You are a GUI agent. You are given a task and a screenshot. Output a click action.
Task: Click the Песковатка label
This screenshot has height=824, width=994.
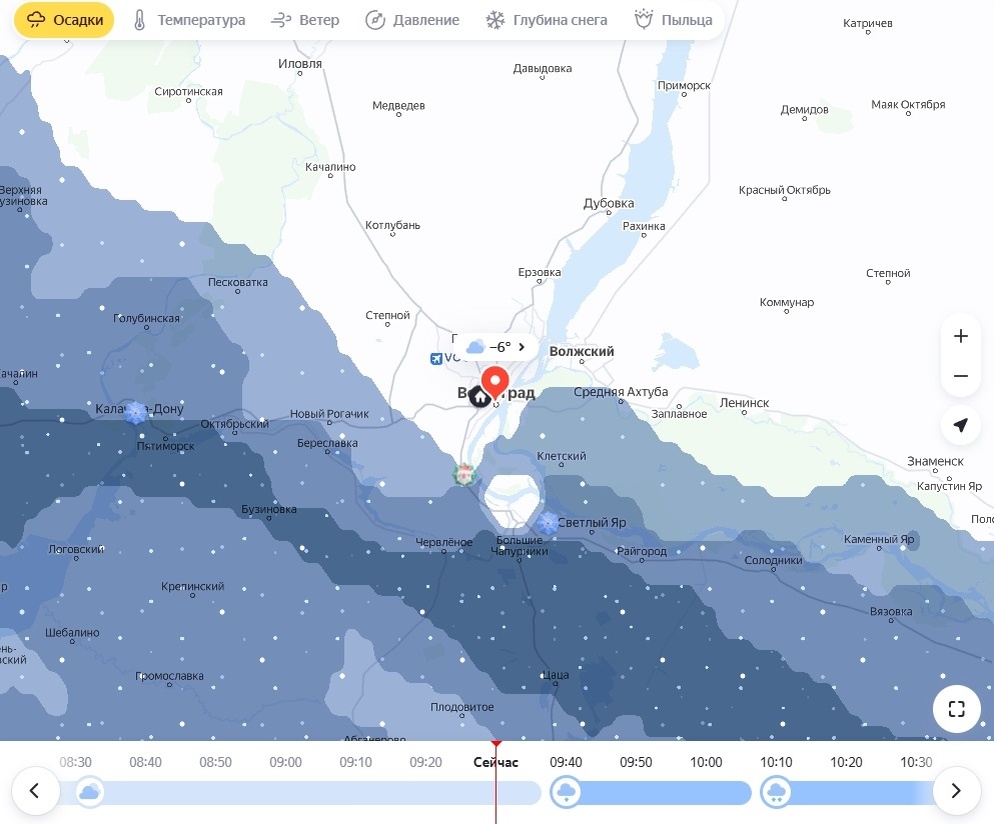tap(238, 282)
